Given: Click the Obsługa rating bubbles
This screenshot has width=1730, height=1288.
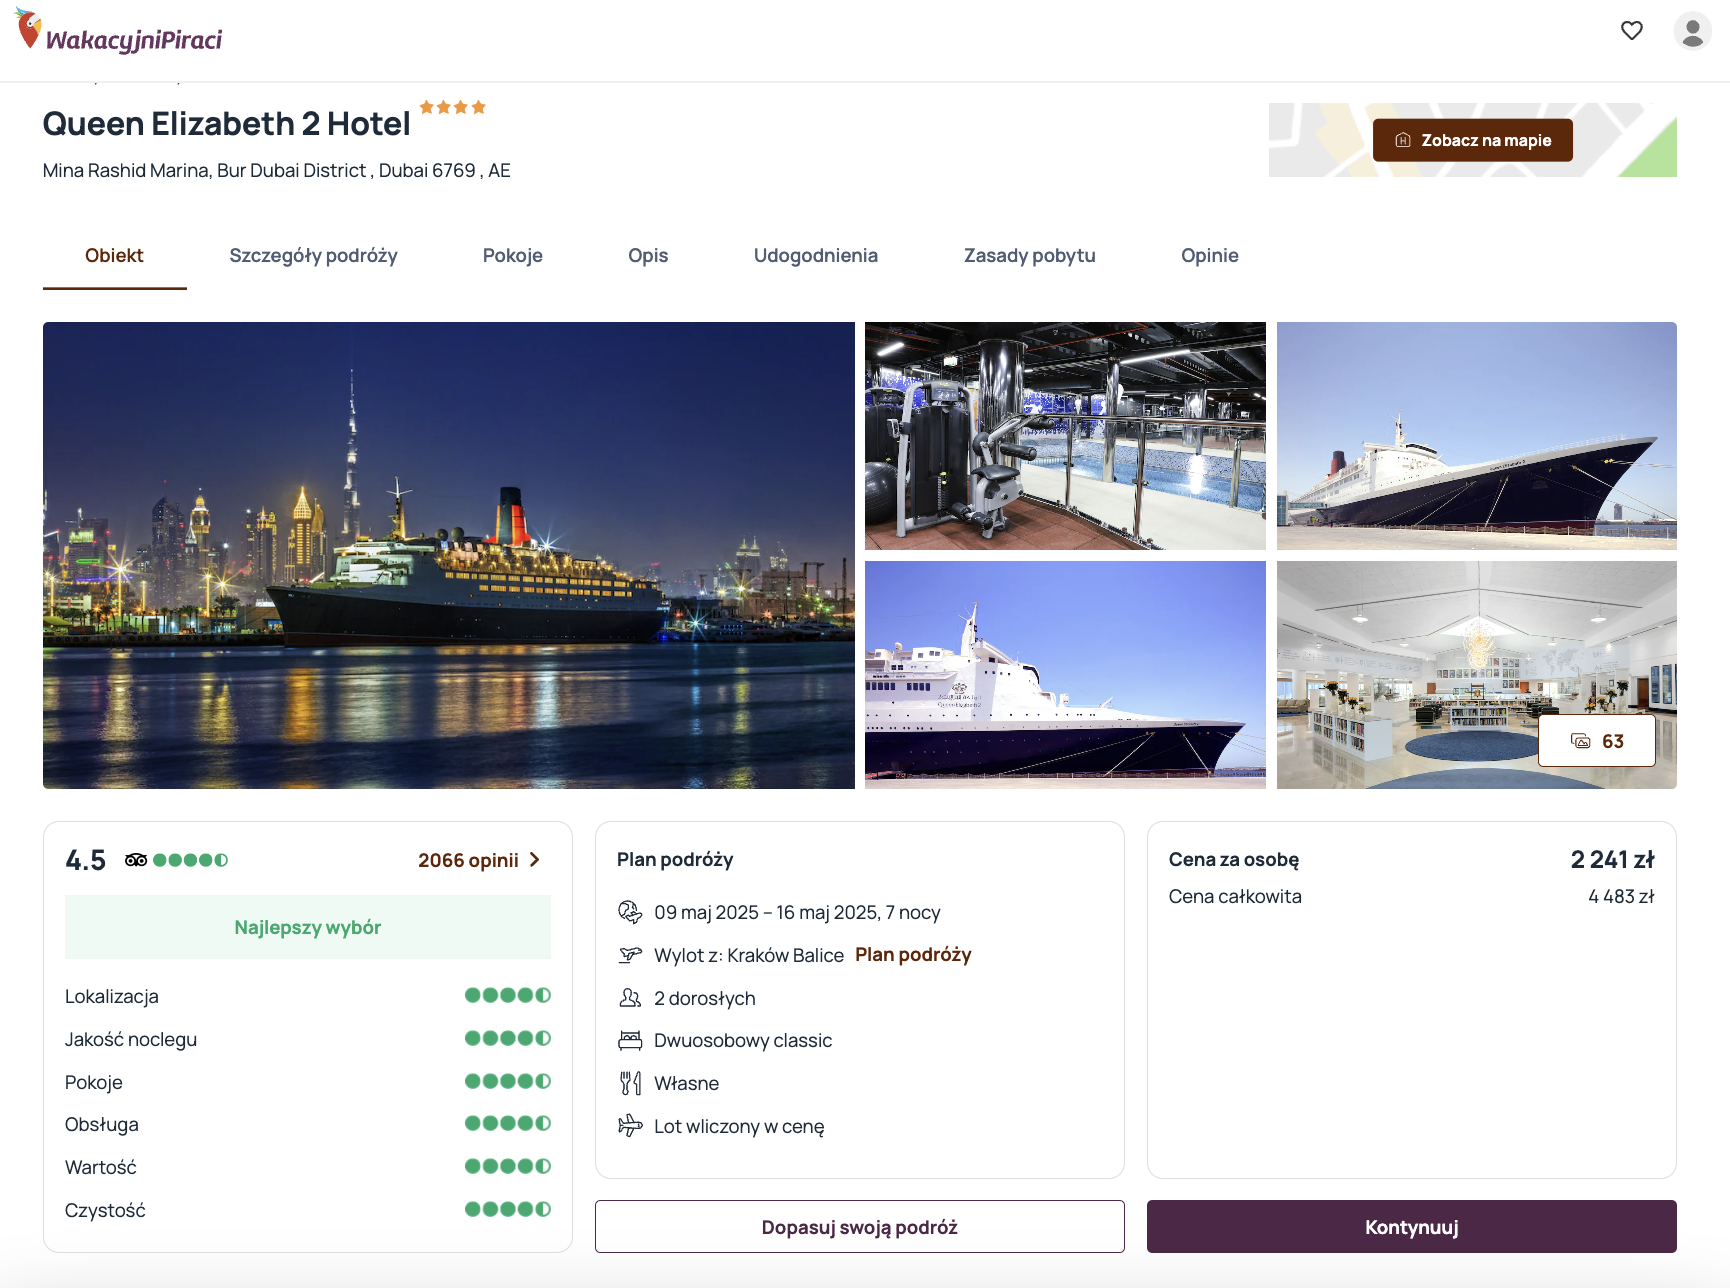Looking at the screenshot, I should click(508, 1123).
